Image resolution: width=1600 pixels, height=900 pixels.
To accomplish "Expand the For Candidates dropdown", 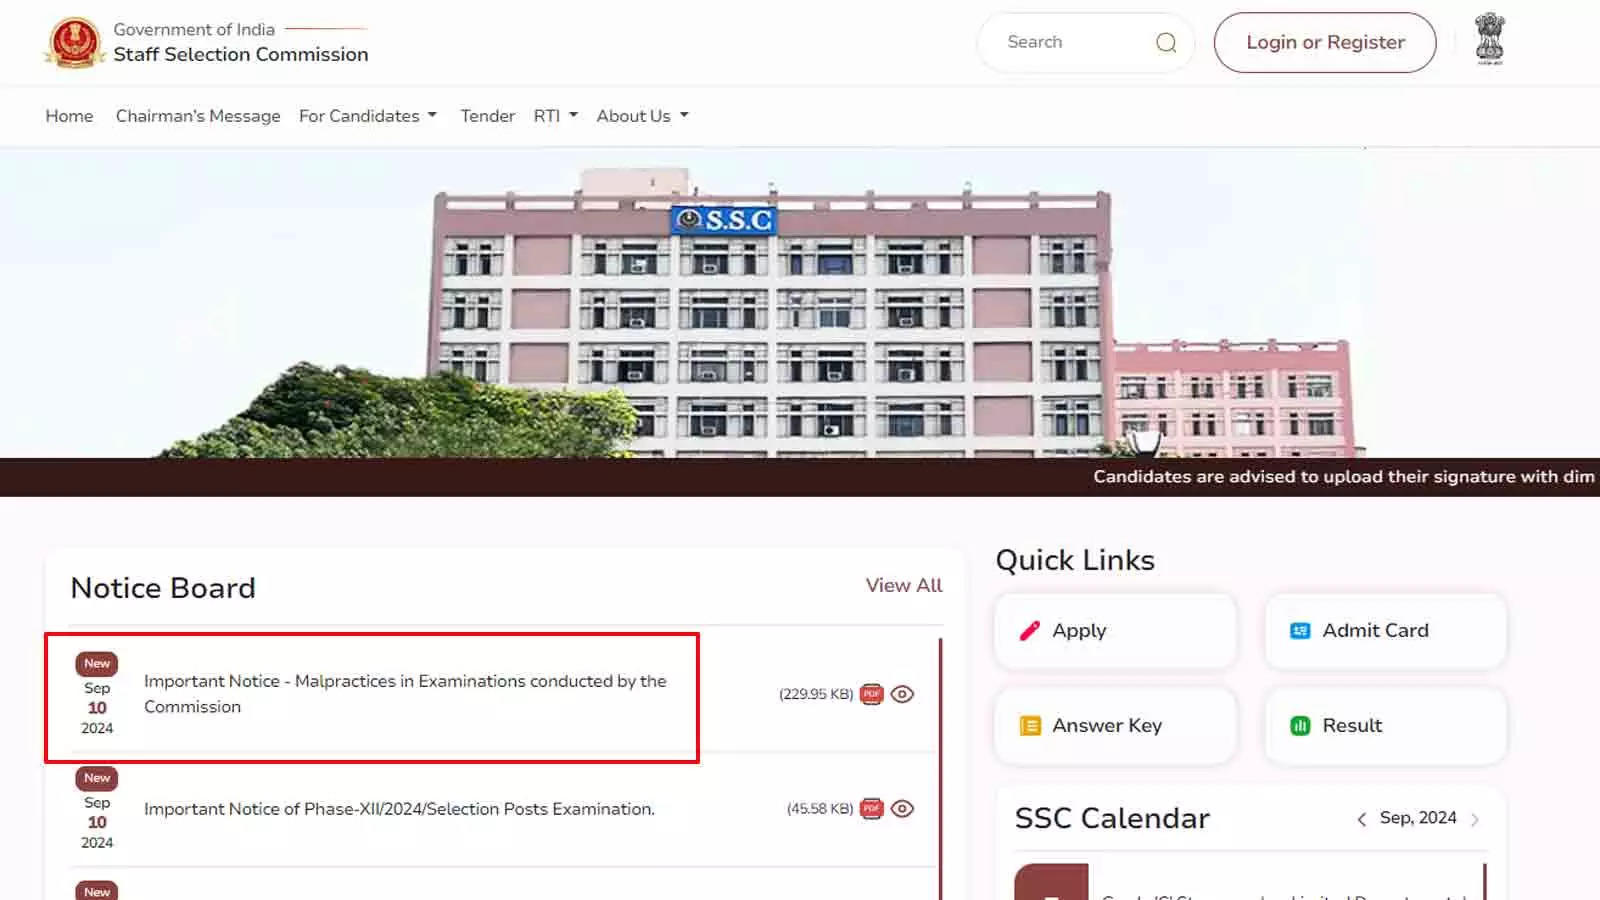I will pos(367,116).
